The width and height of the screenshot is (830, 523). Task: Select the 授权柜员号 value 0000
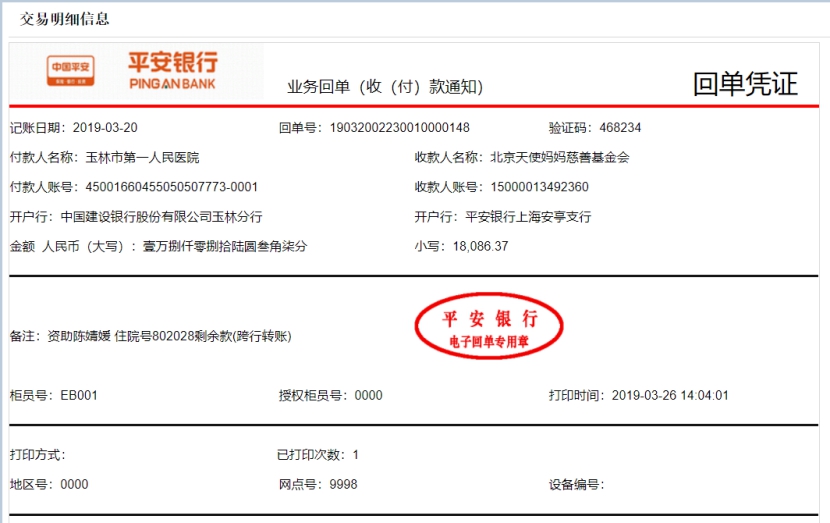click(368, 395)
